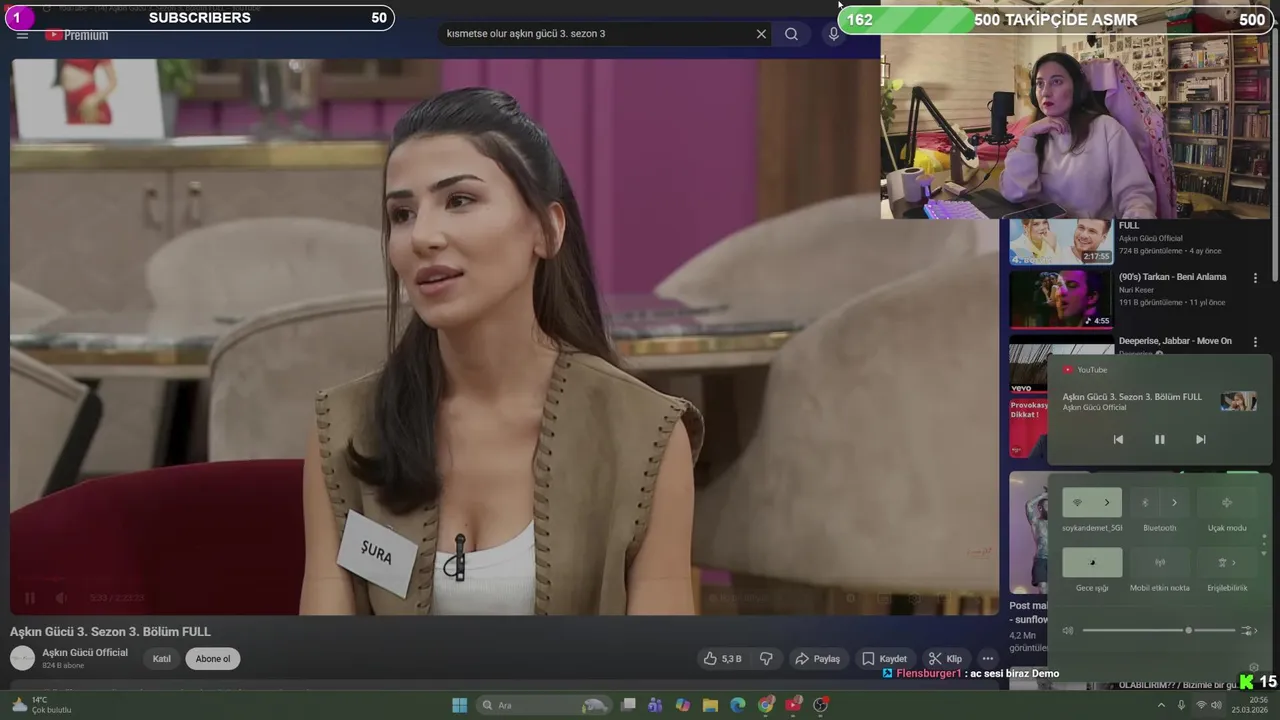Expand Bluetooth devices arrow
The width and height of the screenshot is (1280, 720).
[1174, 503]
